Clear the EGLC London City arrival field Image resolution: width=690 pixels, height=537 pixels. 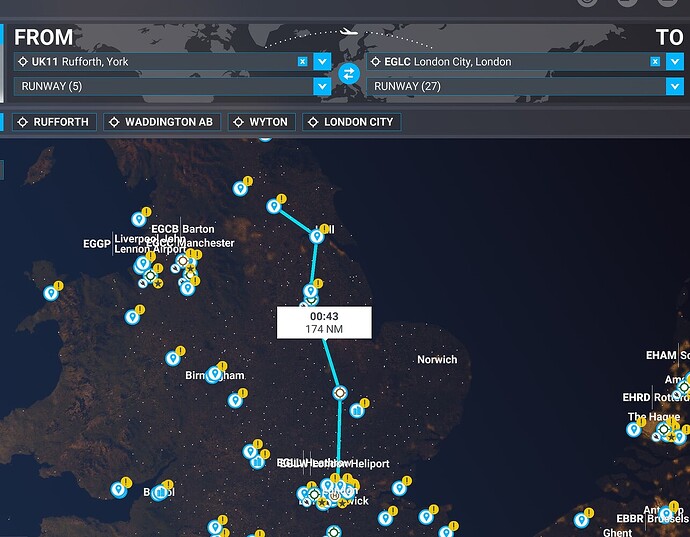(655, 62)
